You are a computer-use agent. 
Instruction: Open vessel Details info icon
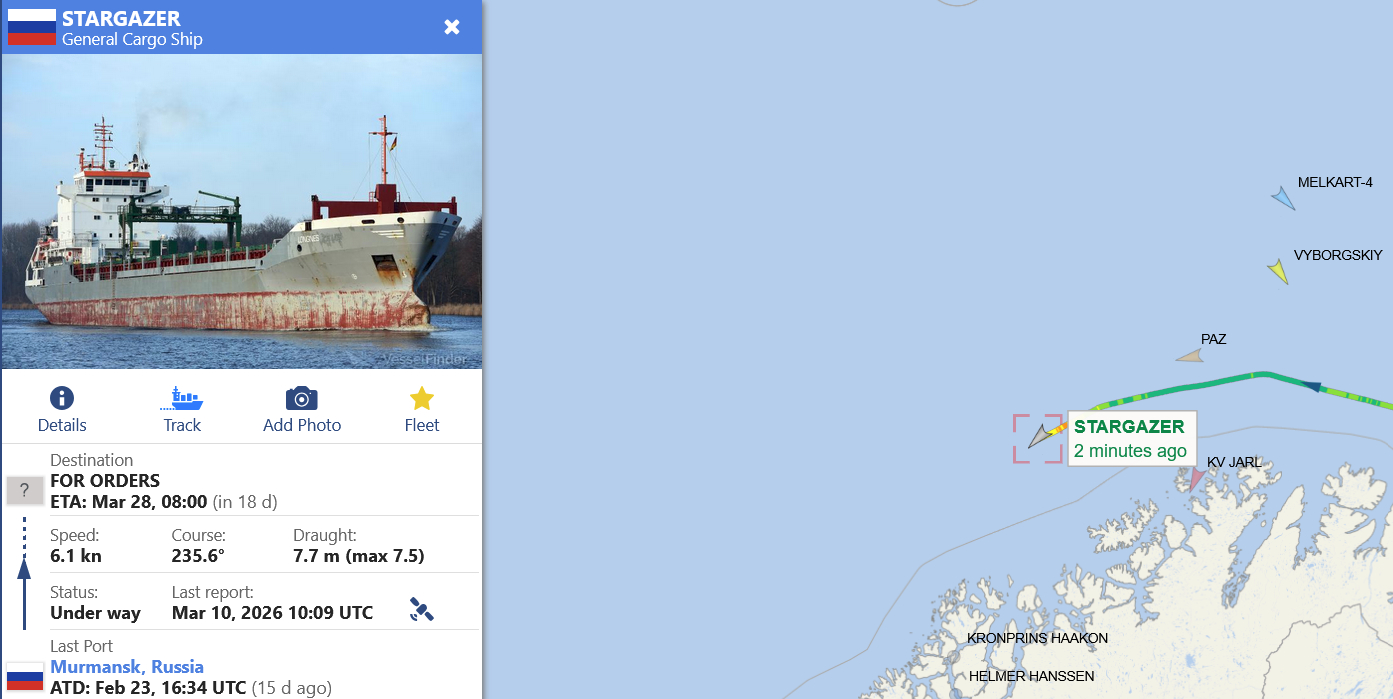(62, 398)
